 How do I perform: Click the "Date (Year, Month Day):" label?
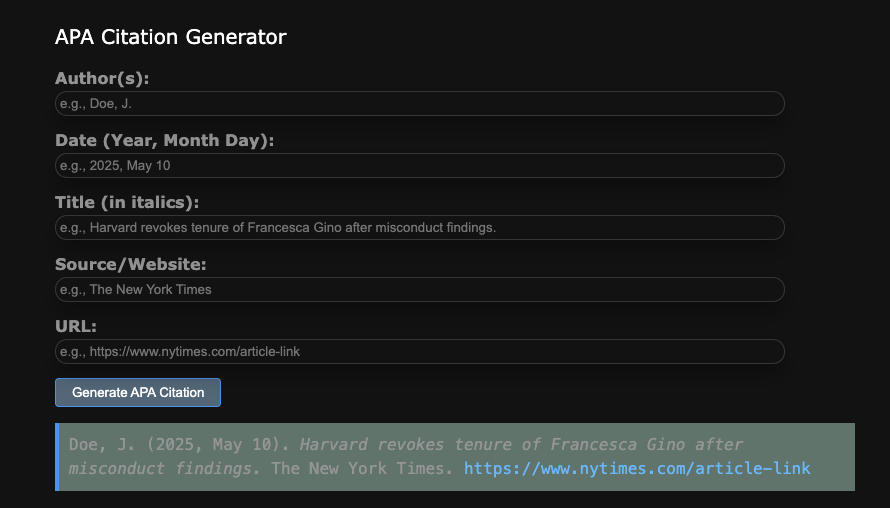tap(164, 141)
